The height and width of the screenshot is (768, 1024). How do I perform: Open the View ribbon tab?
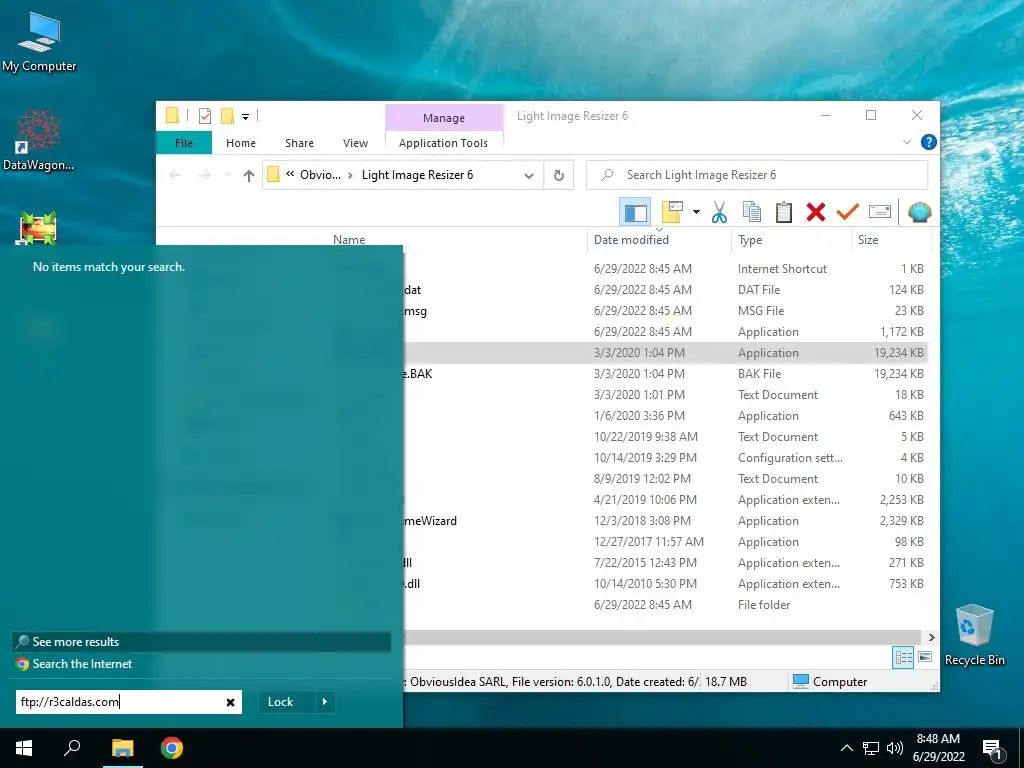pyautogui.click(x=355, y=142)
